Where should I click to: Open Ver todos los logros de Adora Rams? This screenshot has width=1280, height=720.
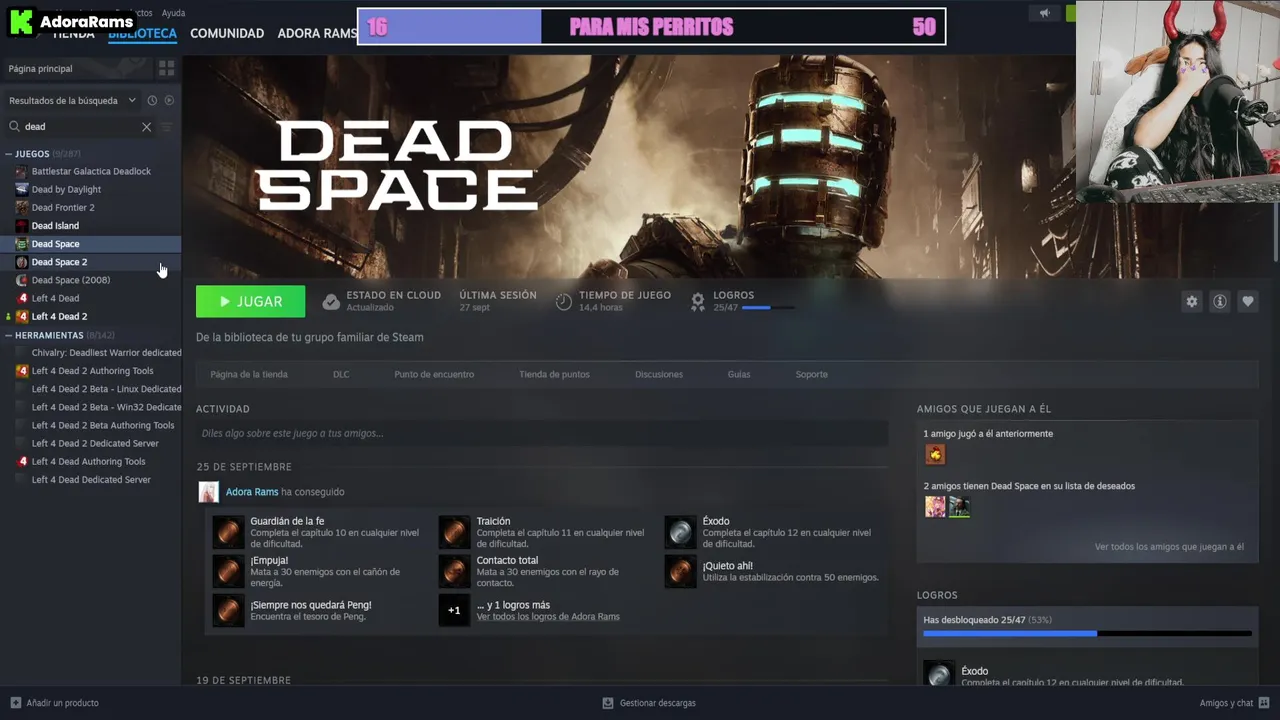[x=548, y=617]
